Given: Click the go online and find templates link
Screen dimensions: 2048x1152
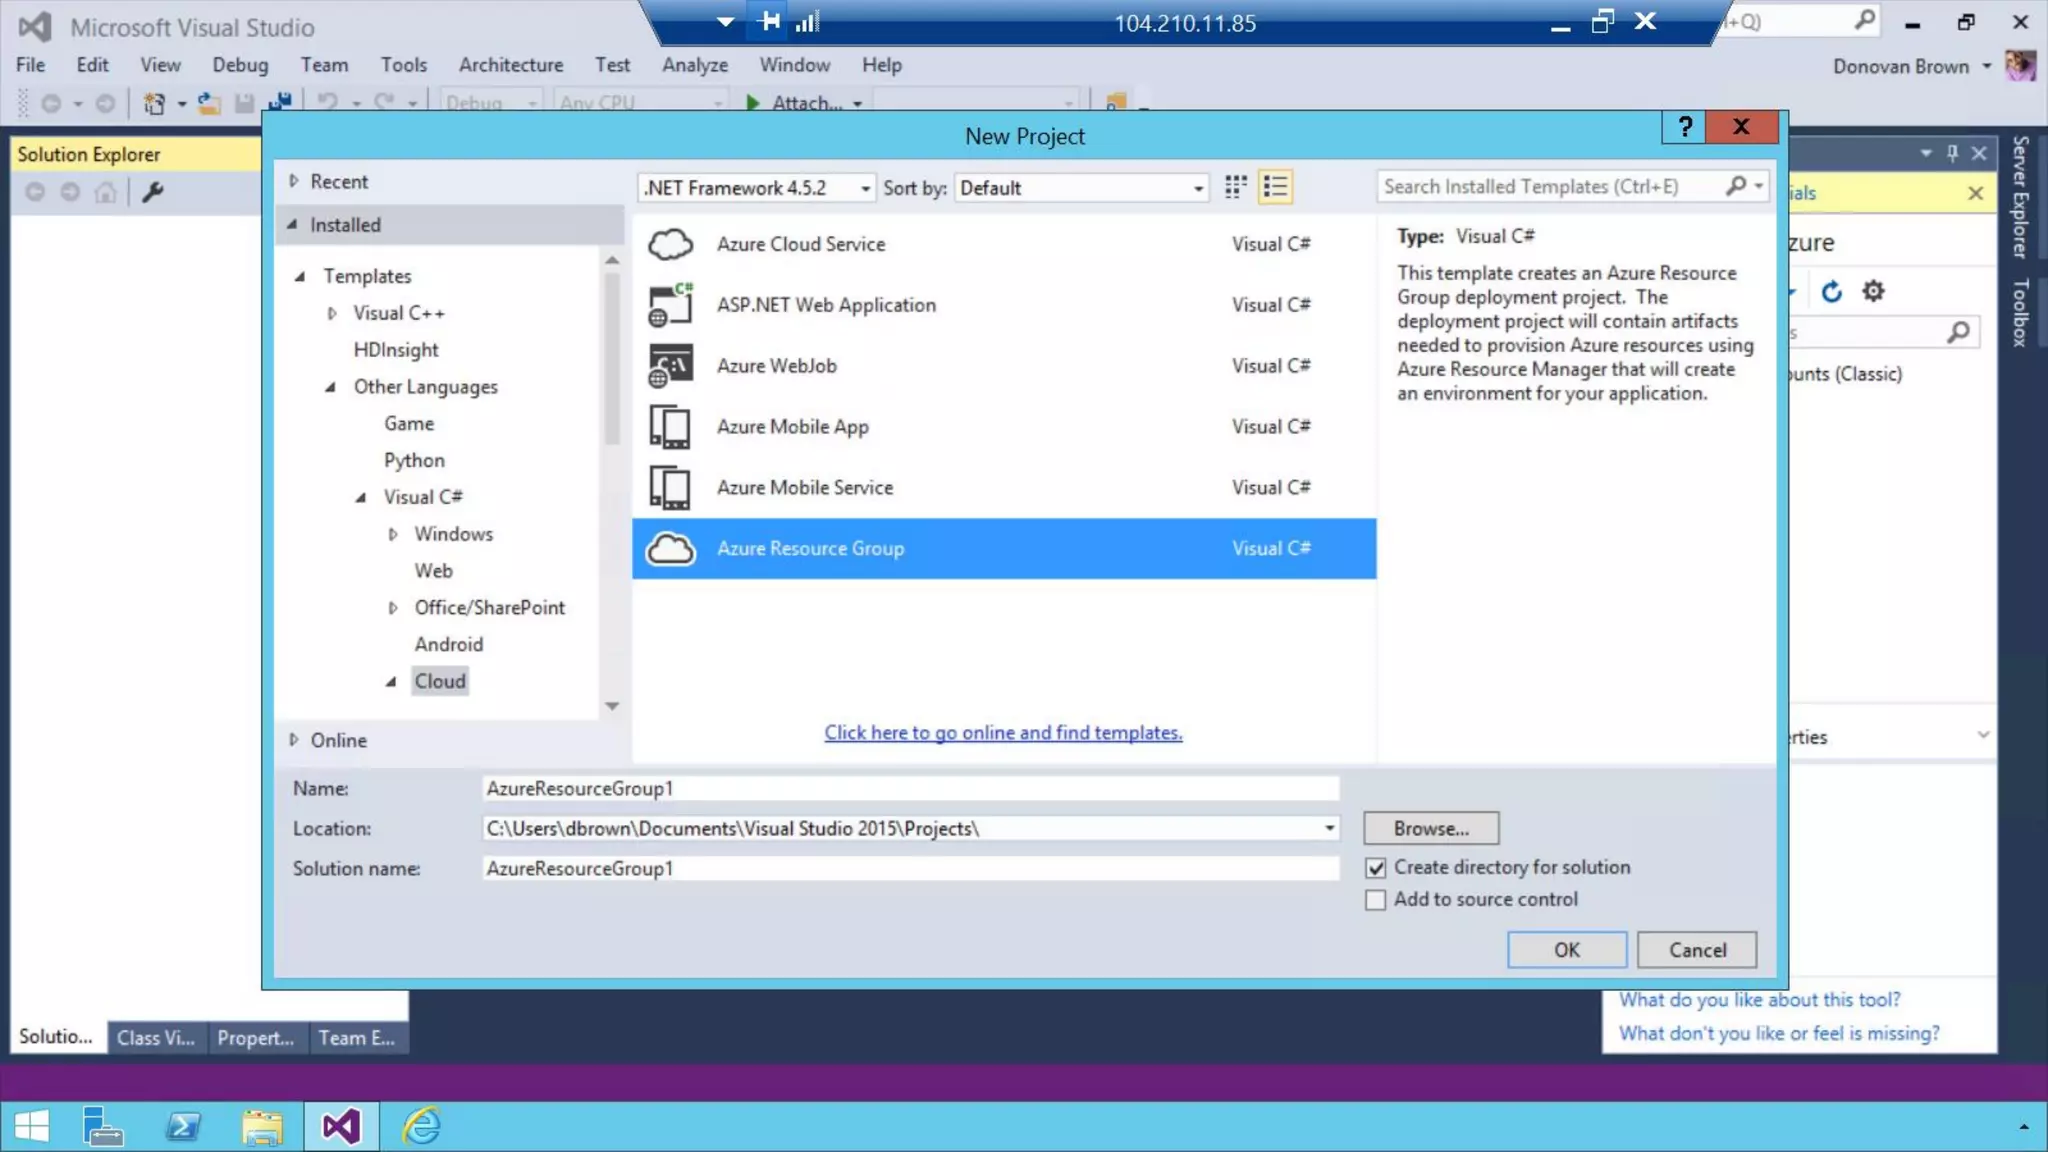Looking at the screenshot, I should click(1003, 733).
